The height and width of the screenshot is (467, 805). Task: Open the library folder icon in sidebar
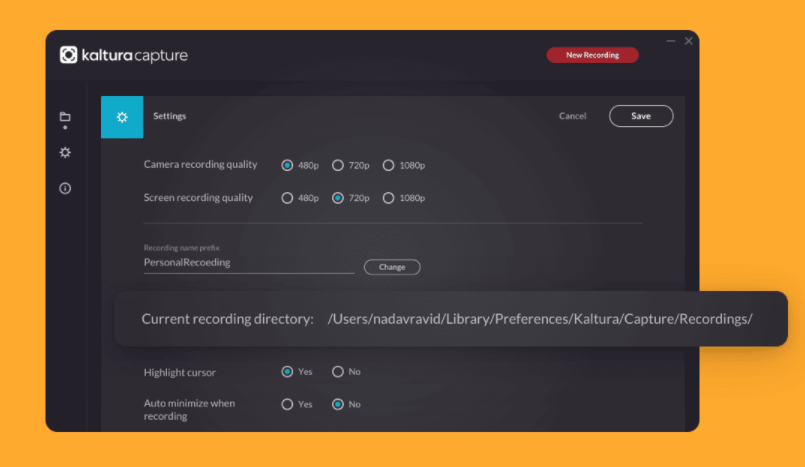[65, 117]
